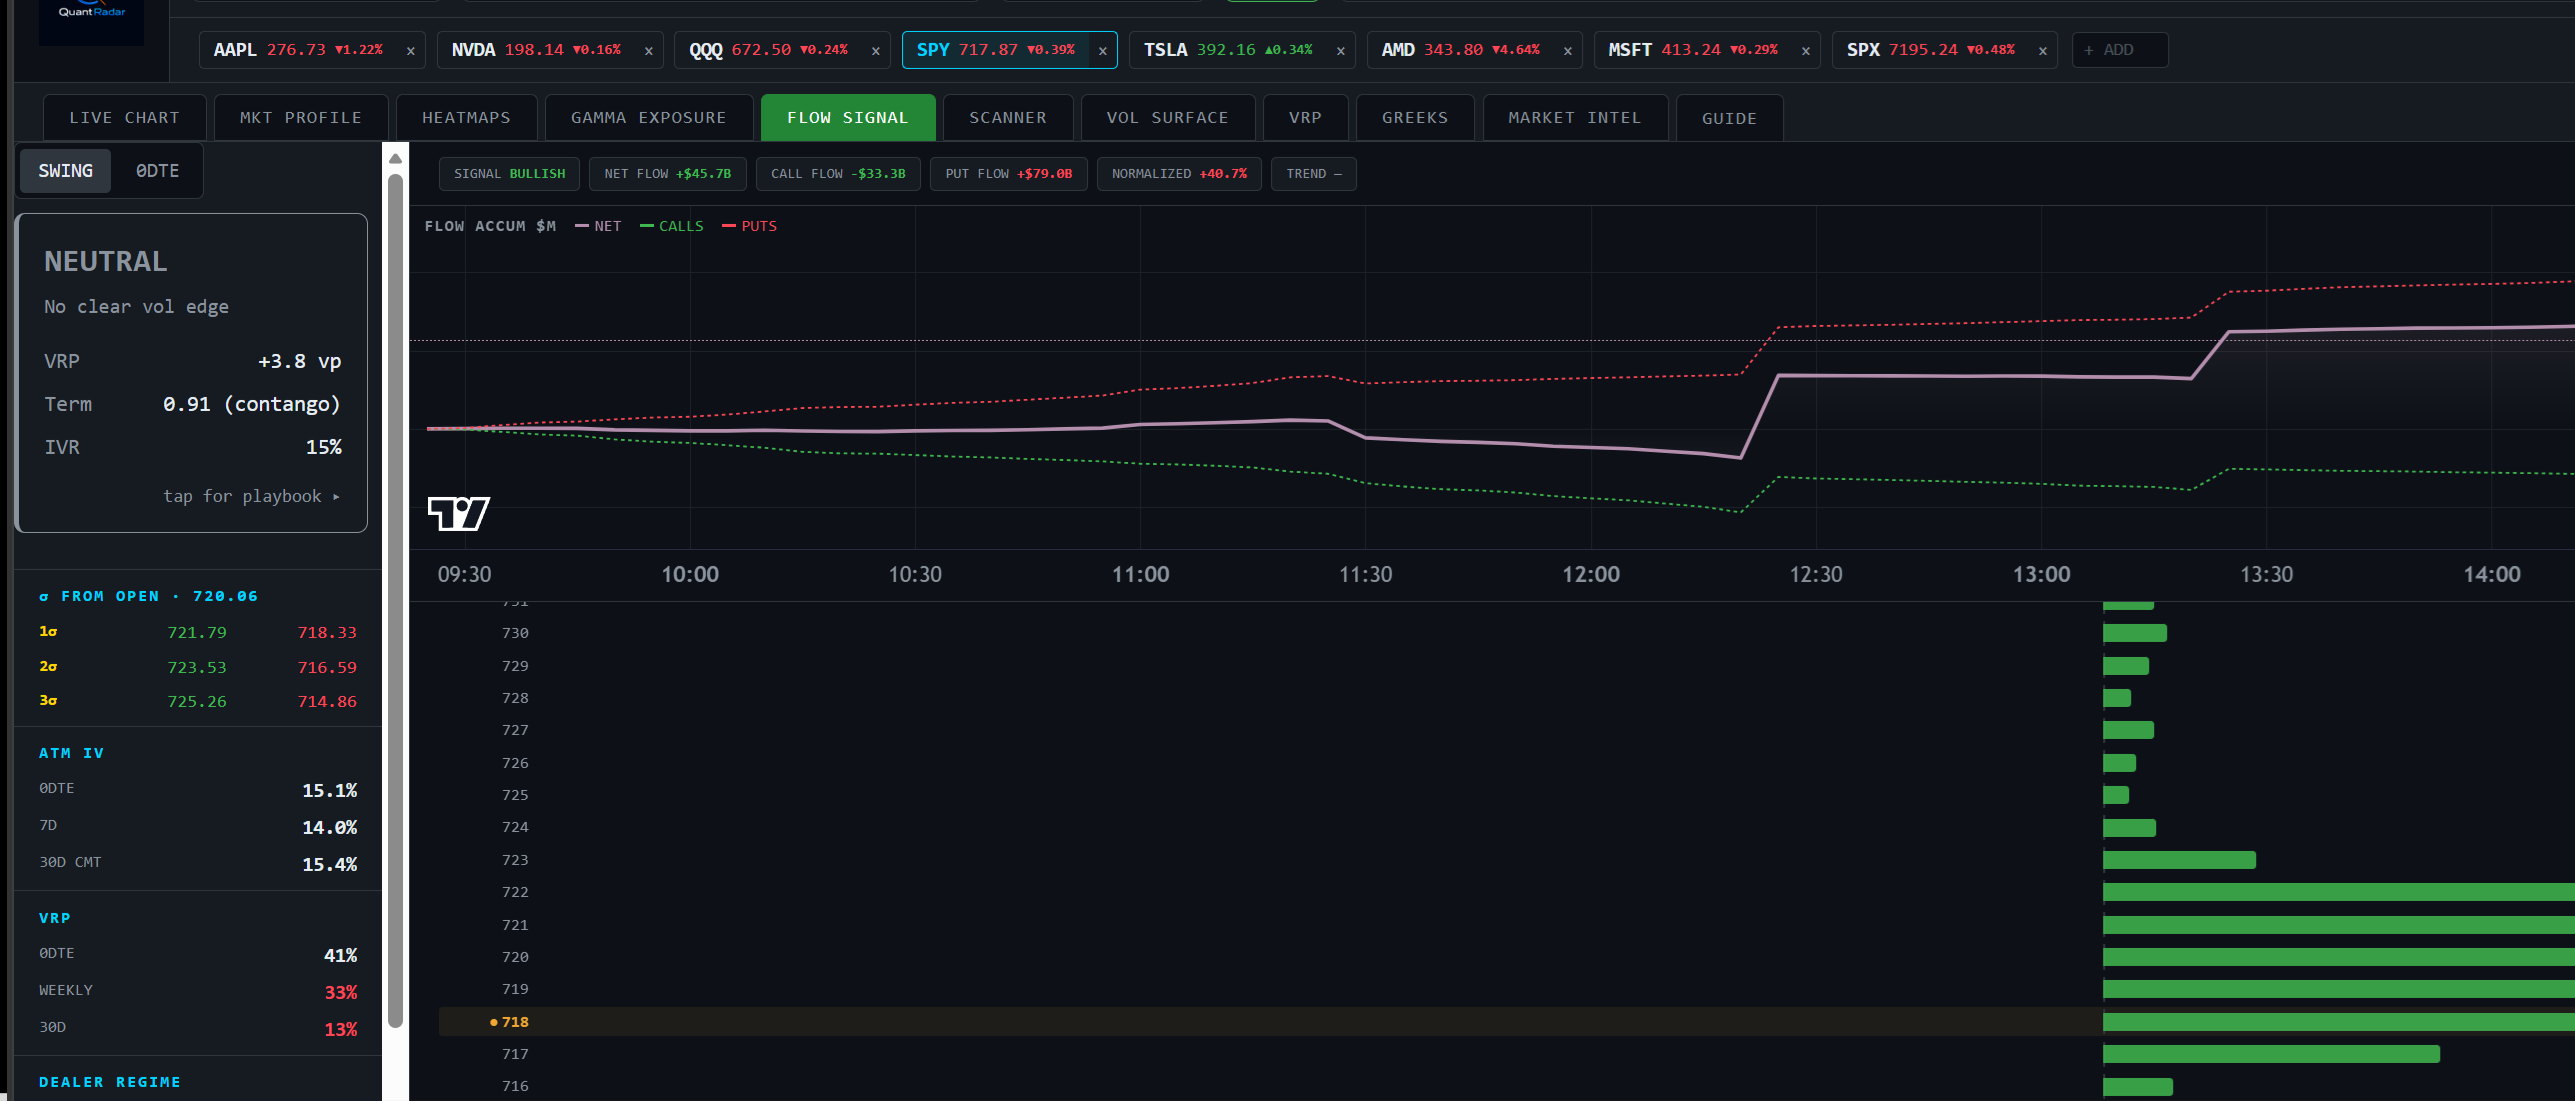The image size is (2575, 1101).
Task: Click NORMALIZED +40.7% chip
Action: pos(1179,174)
